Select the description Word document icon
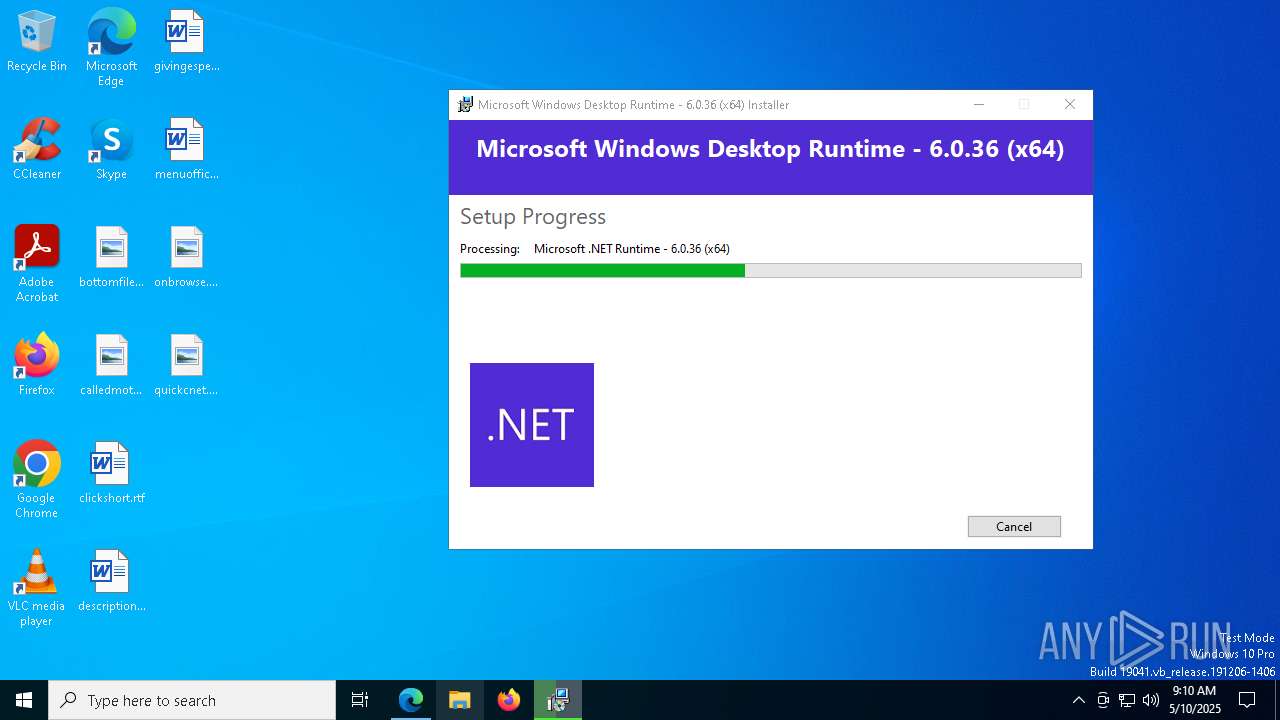Viewport: 1280px width, 720px height. (x=111, y=582)
